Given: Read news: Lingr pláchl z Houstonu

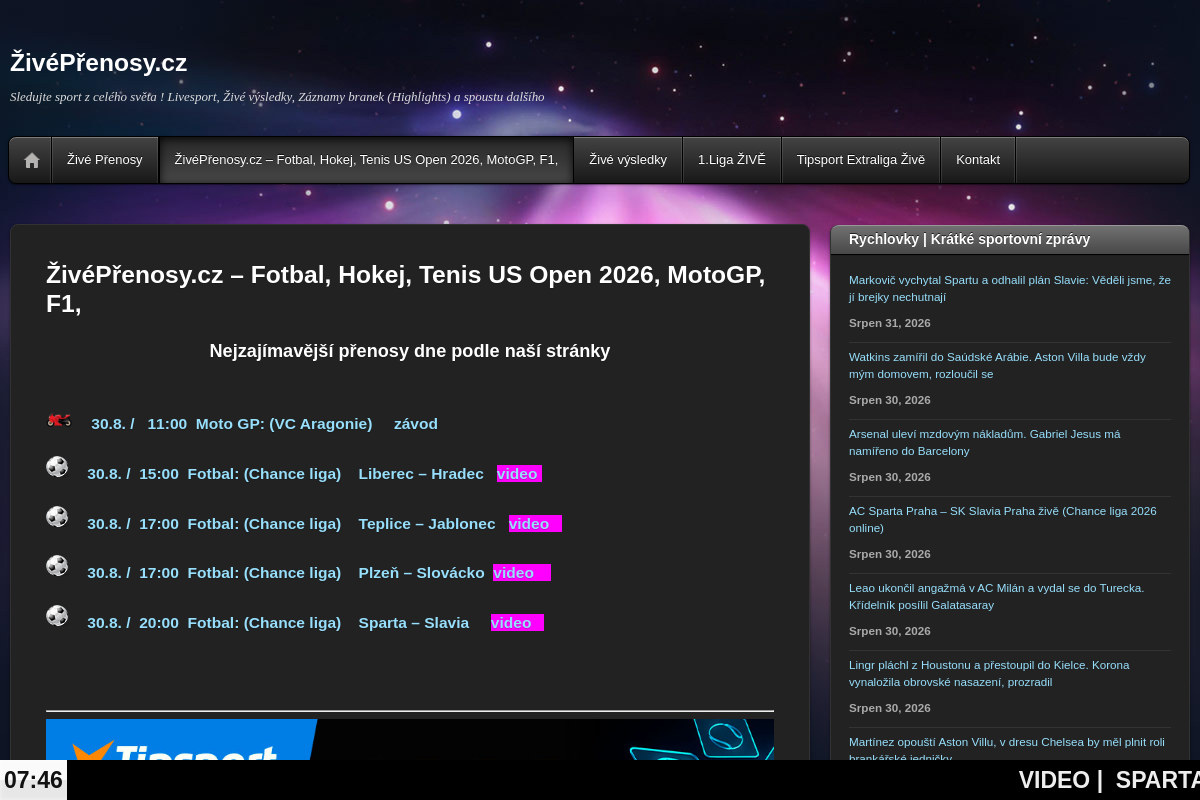Looking at the screenshot, I should click(x=989, y=673).
